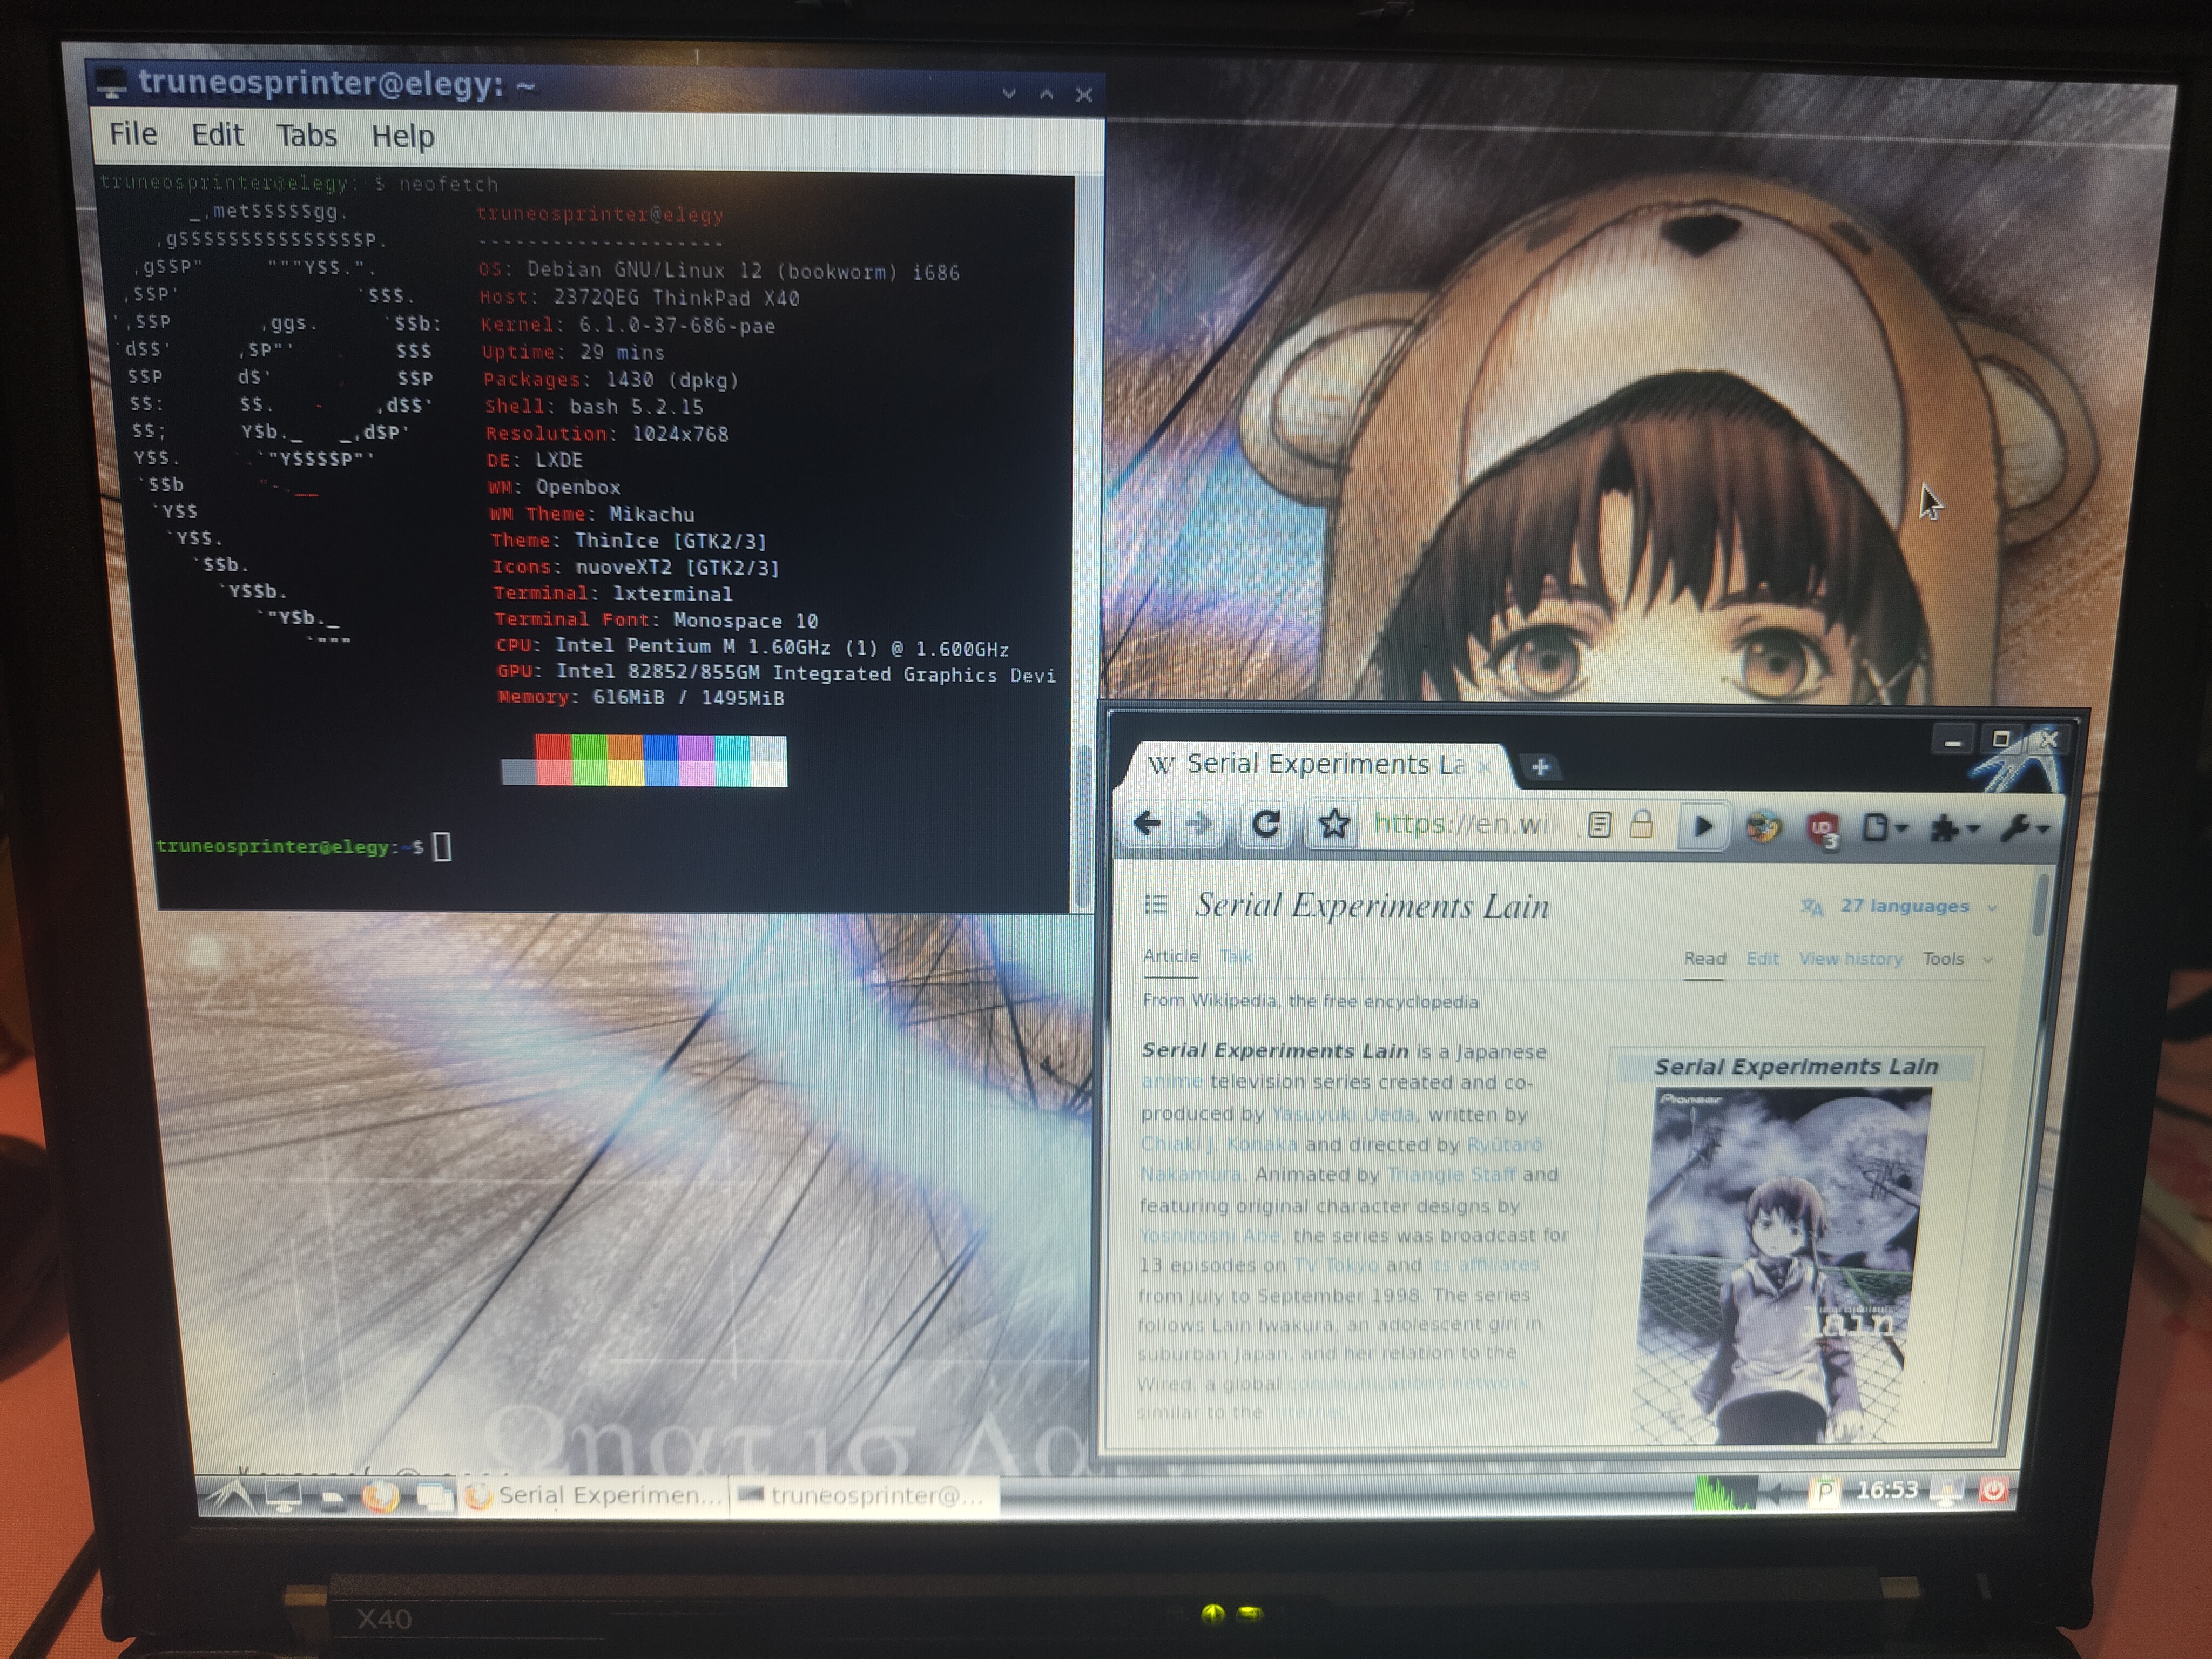Click the round extension icon beside uBlock
This screenshot has width=2212, height=1659.
[1763, 828]
